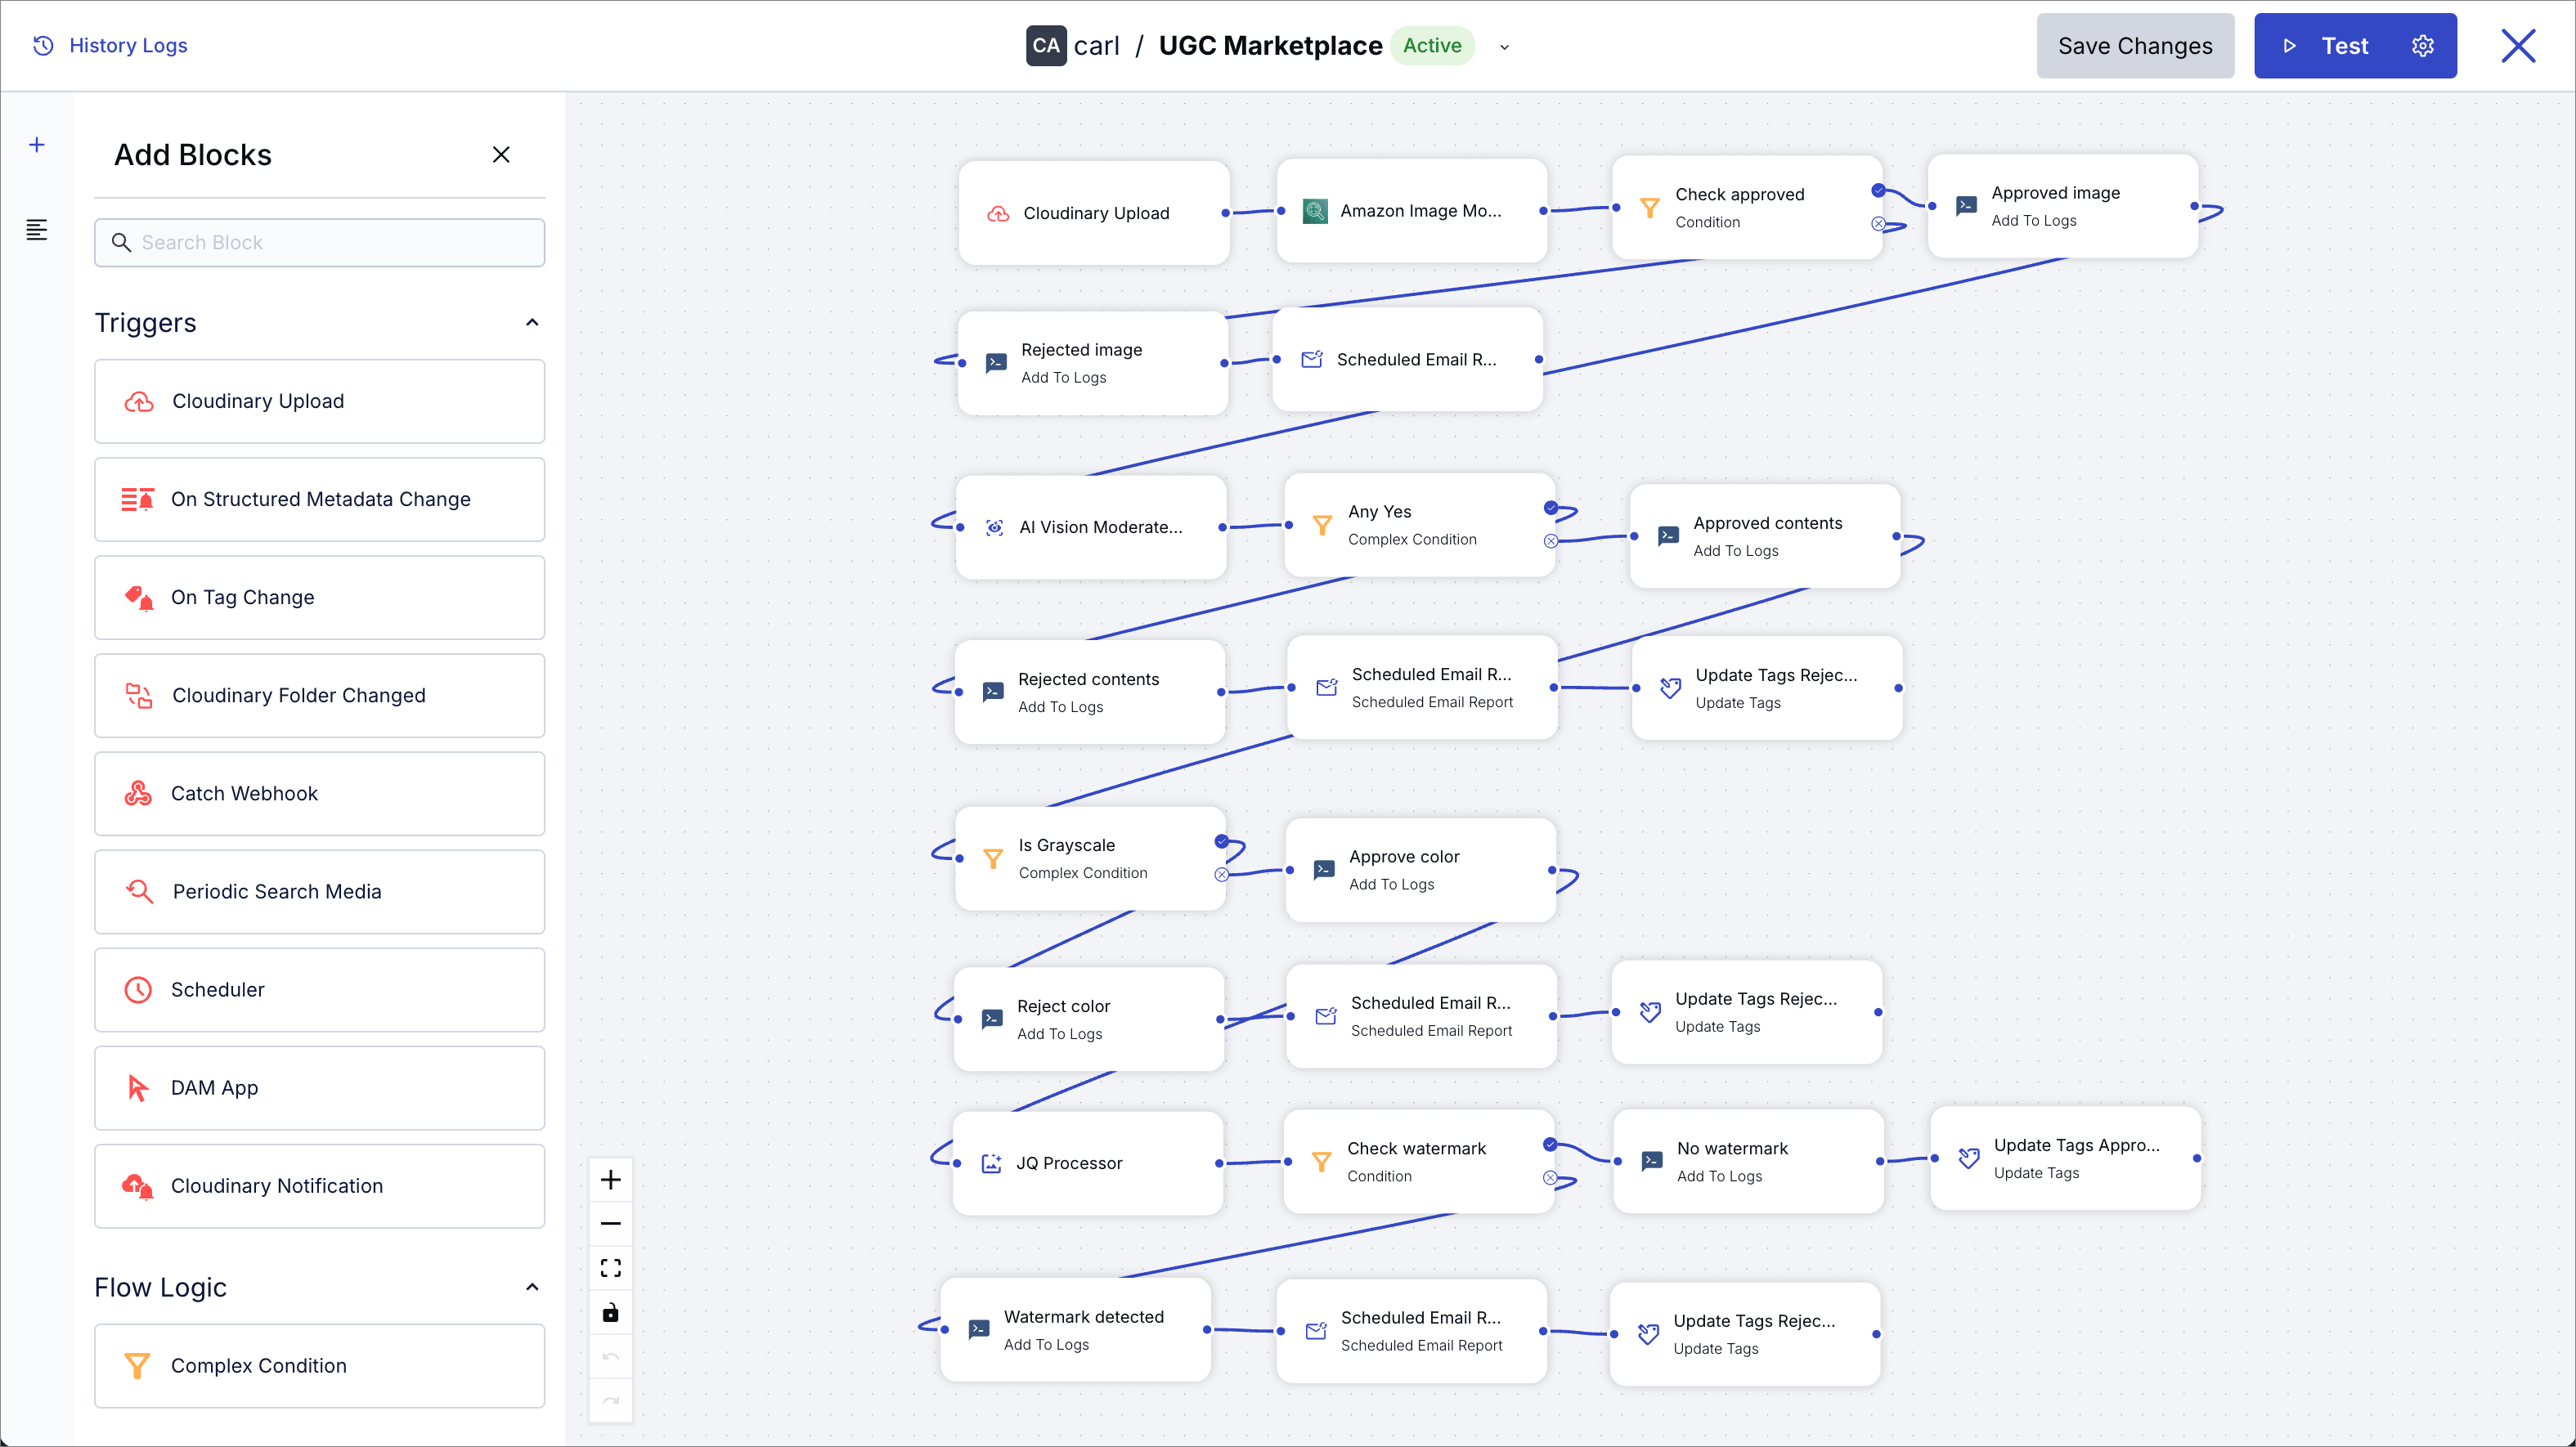2576x1447 pixels.
Task: Select Amazon Image Moderation node
Action: [x=1412, y=211]
